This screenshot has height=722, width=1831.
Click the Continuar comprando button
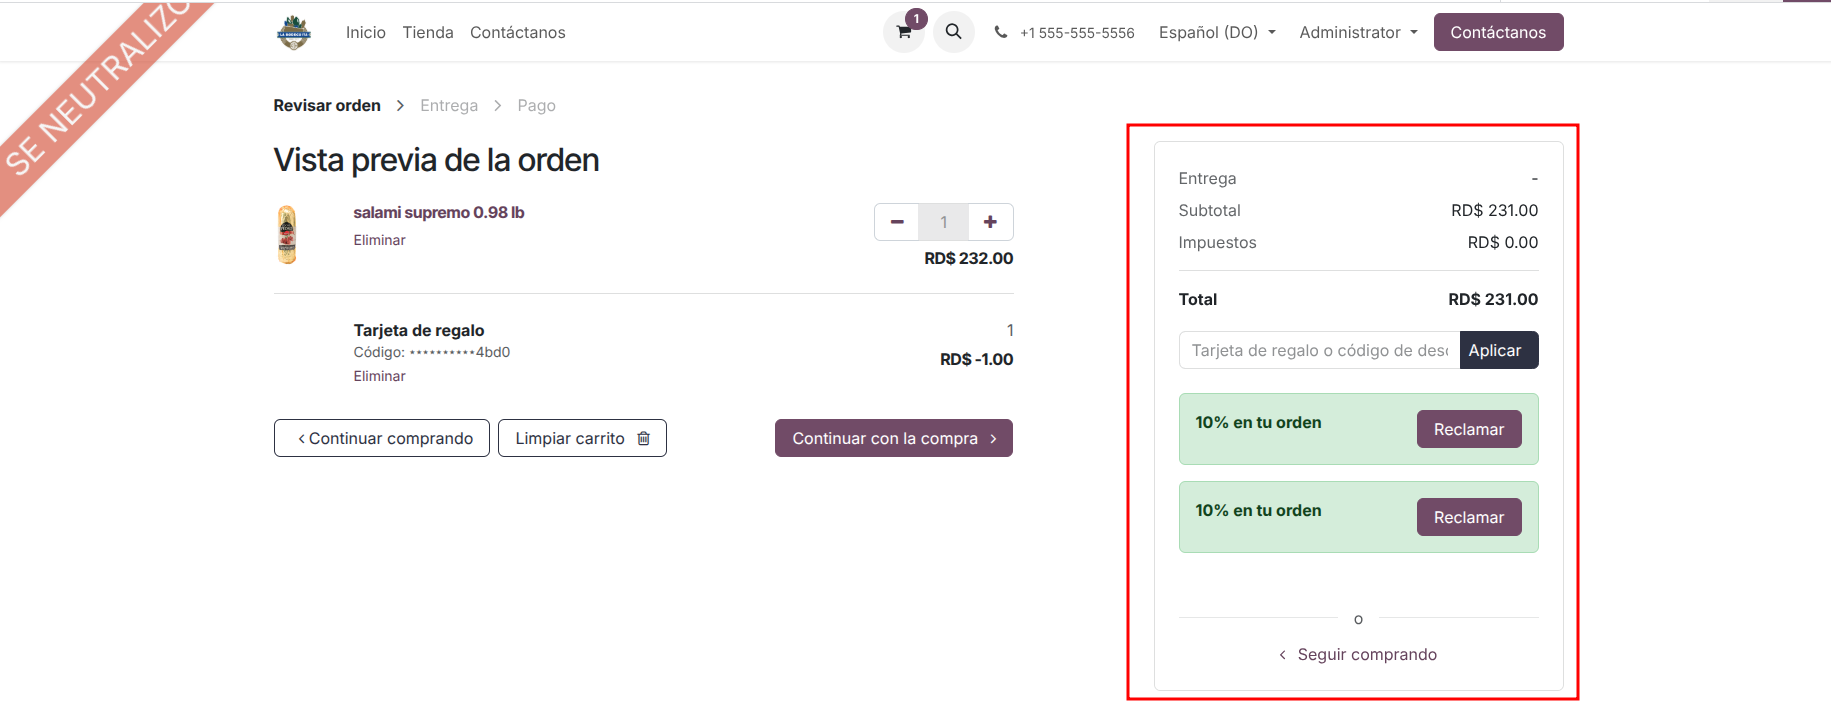(382, 438)
